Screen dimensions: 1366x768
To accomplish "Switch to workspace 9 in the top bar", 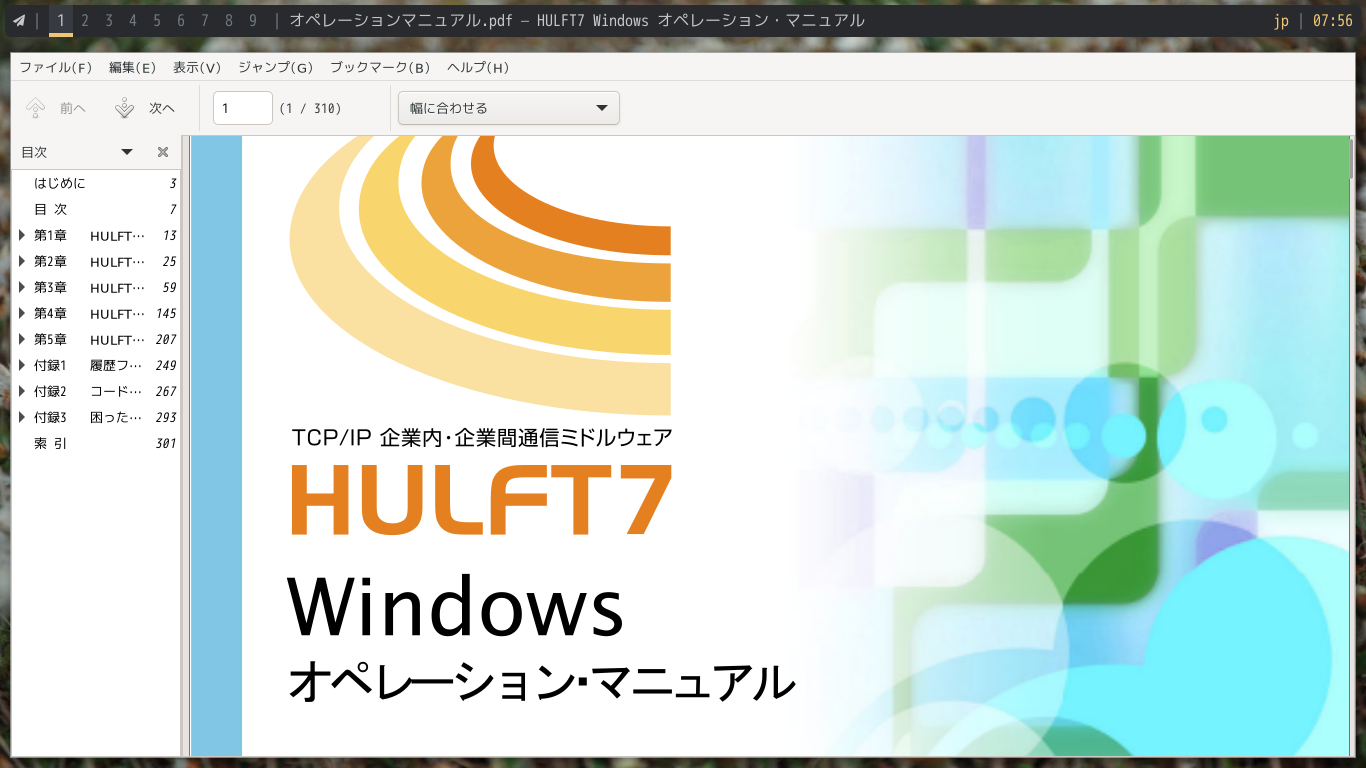I will pyautogui.click(x=253, y=20).
